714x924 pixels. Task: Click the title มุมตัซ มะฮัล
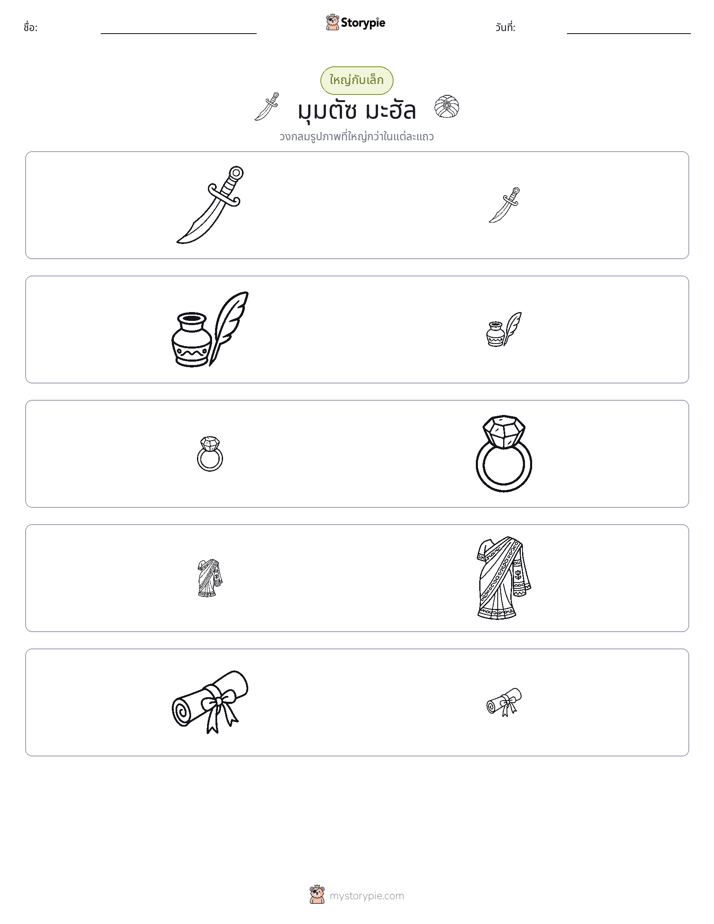click(357, 110)
